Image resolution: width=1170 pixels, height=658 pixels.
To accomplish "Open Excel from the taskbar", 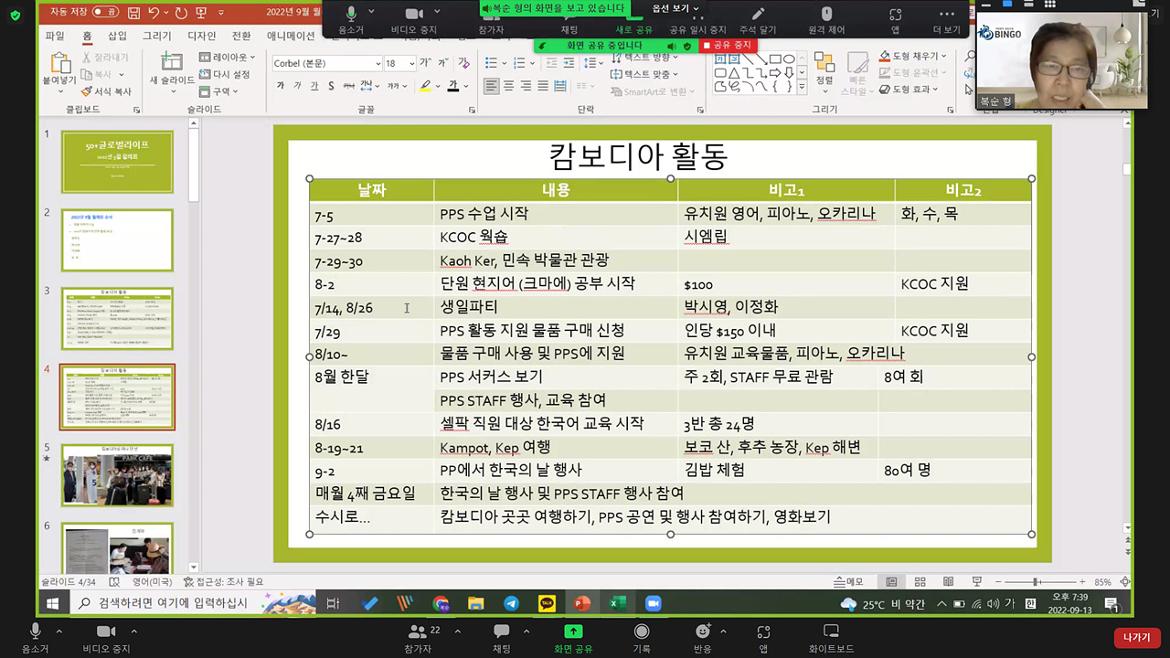I will click(x=618, y=603).
